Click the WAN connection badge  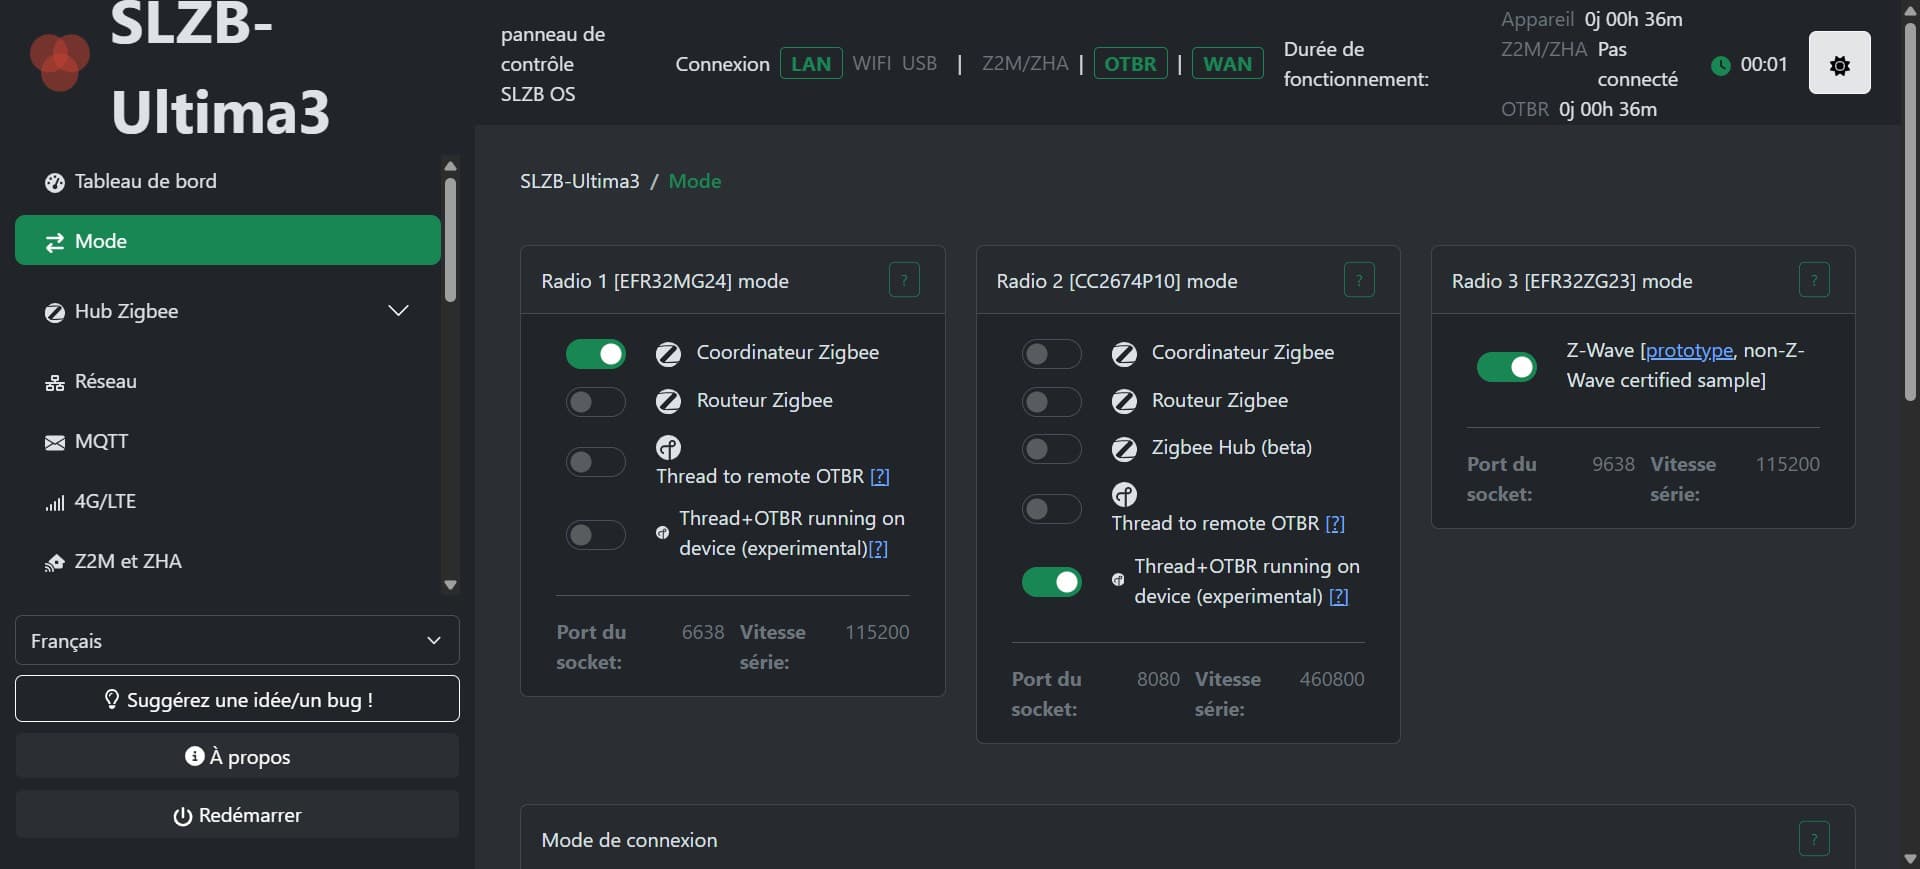pyautogui.click(x=1227, y=64)
